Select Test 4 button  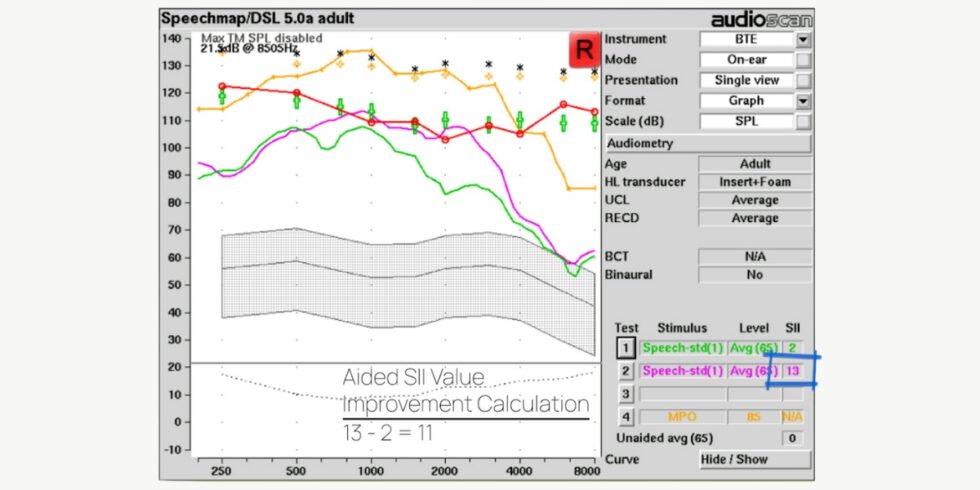[625, 416]
